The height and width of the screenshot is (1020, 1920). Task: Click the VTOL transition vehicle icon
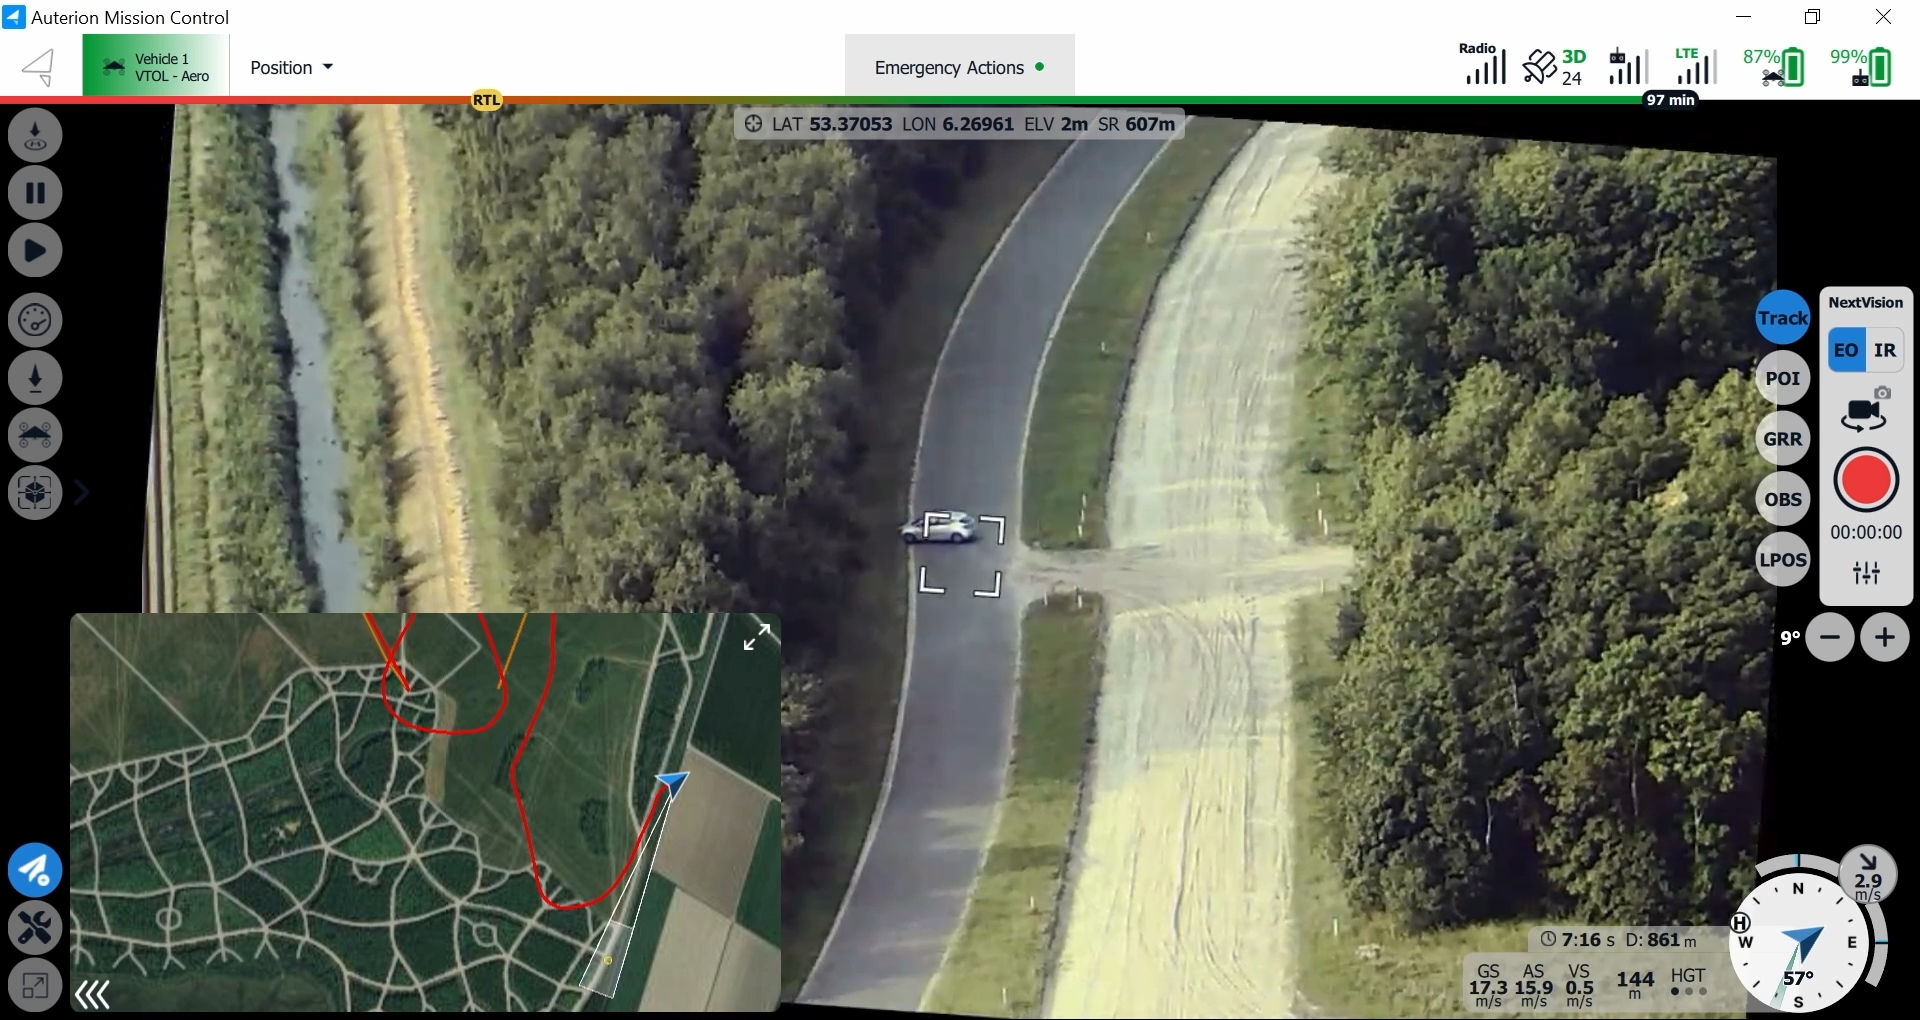click(x=35, y=436)
